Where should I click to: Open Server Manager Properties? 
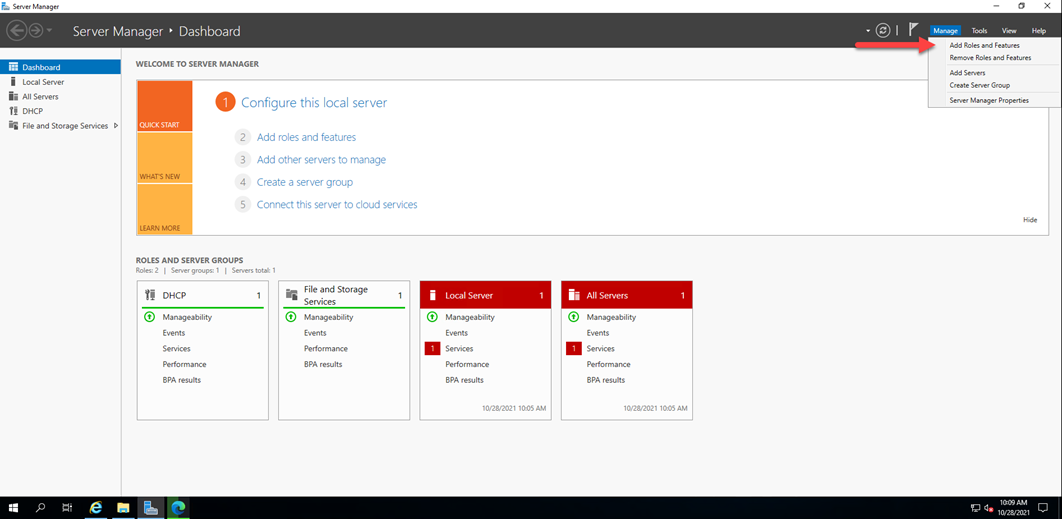[x=989, y=100]
